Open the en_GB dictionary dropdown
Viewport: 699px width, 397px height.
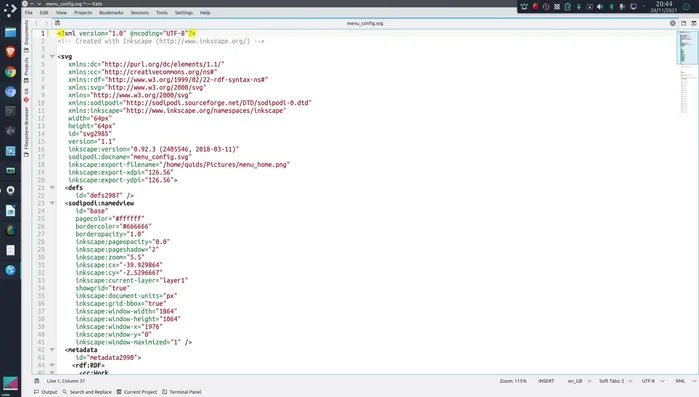(579, 381)
